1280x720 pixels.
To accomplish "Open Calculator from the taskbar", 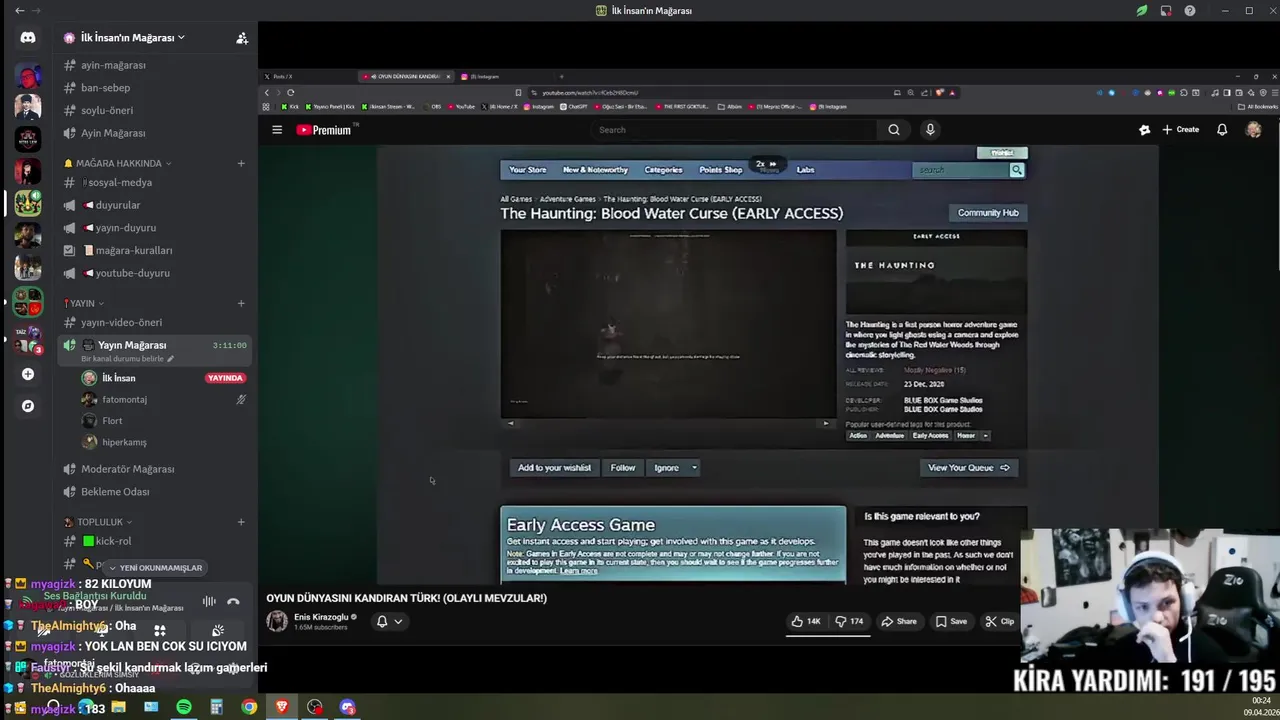I will pos(216,707).
